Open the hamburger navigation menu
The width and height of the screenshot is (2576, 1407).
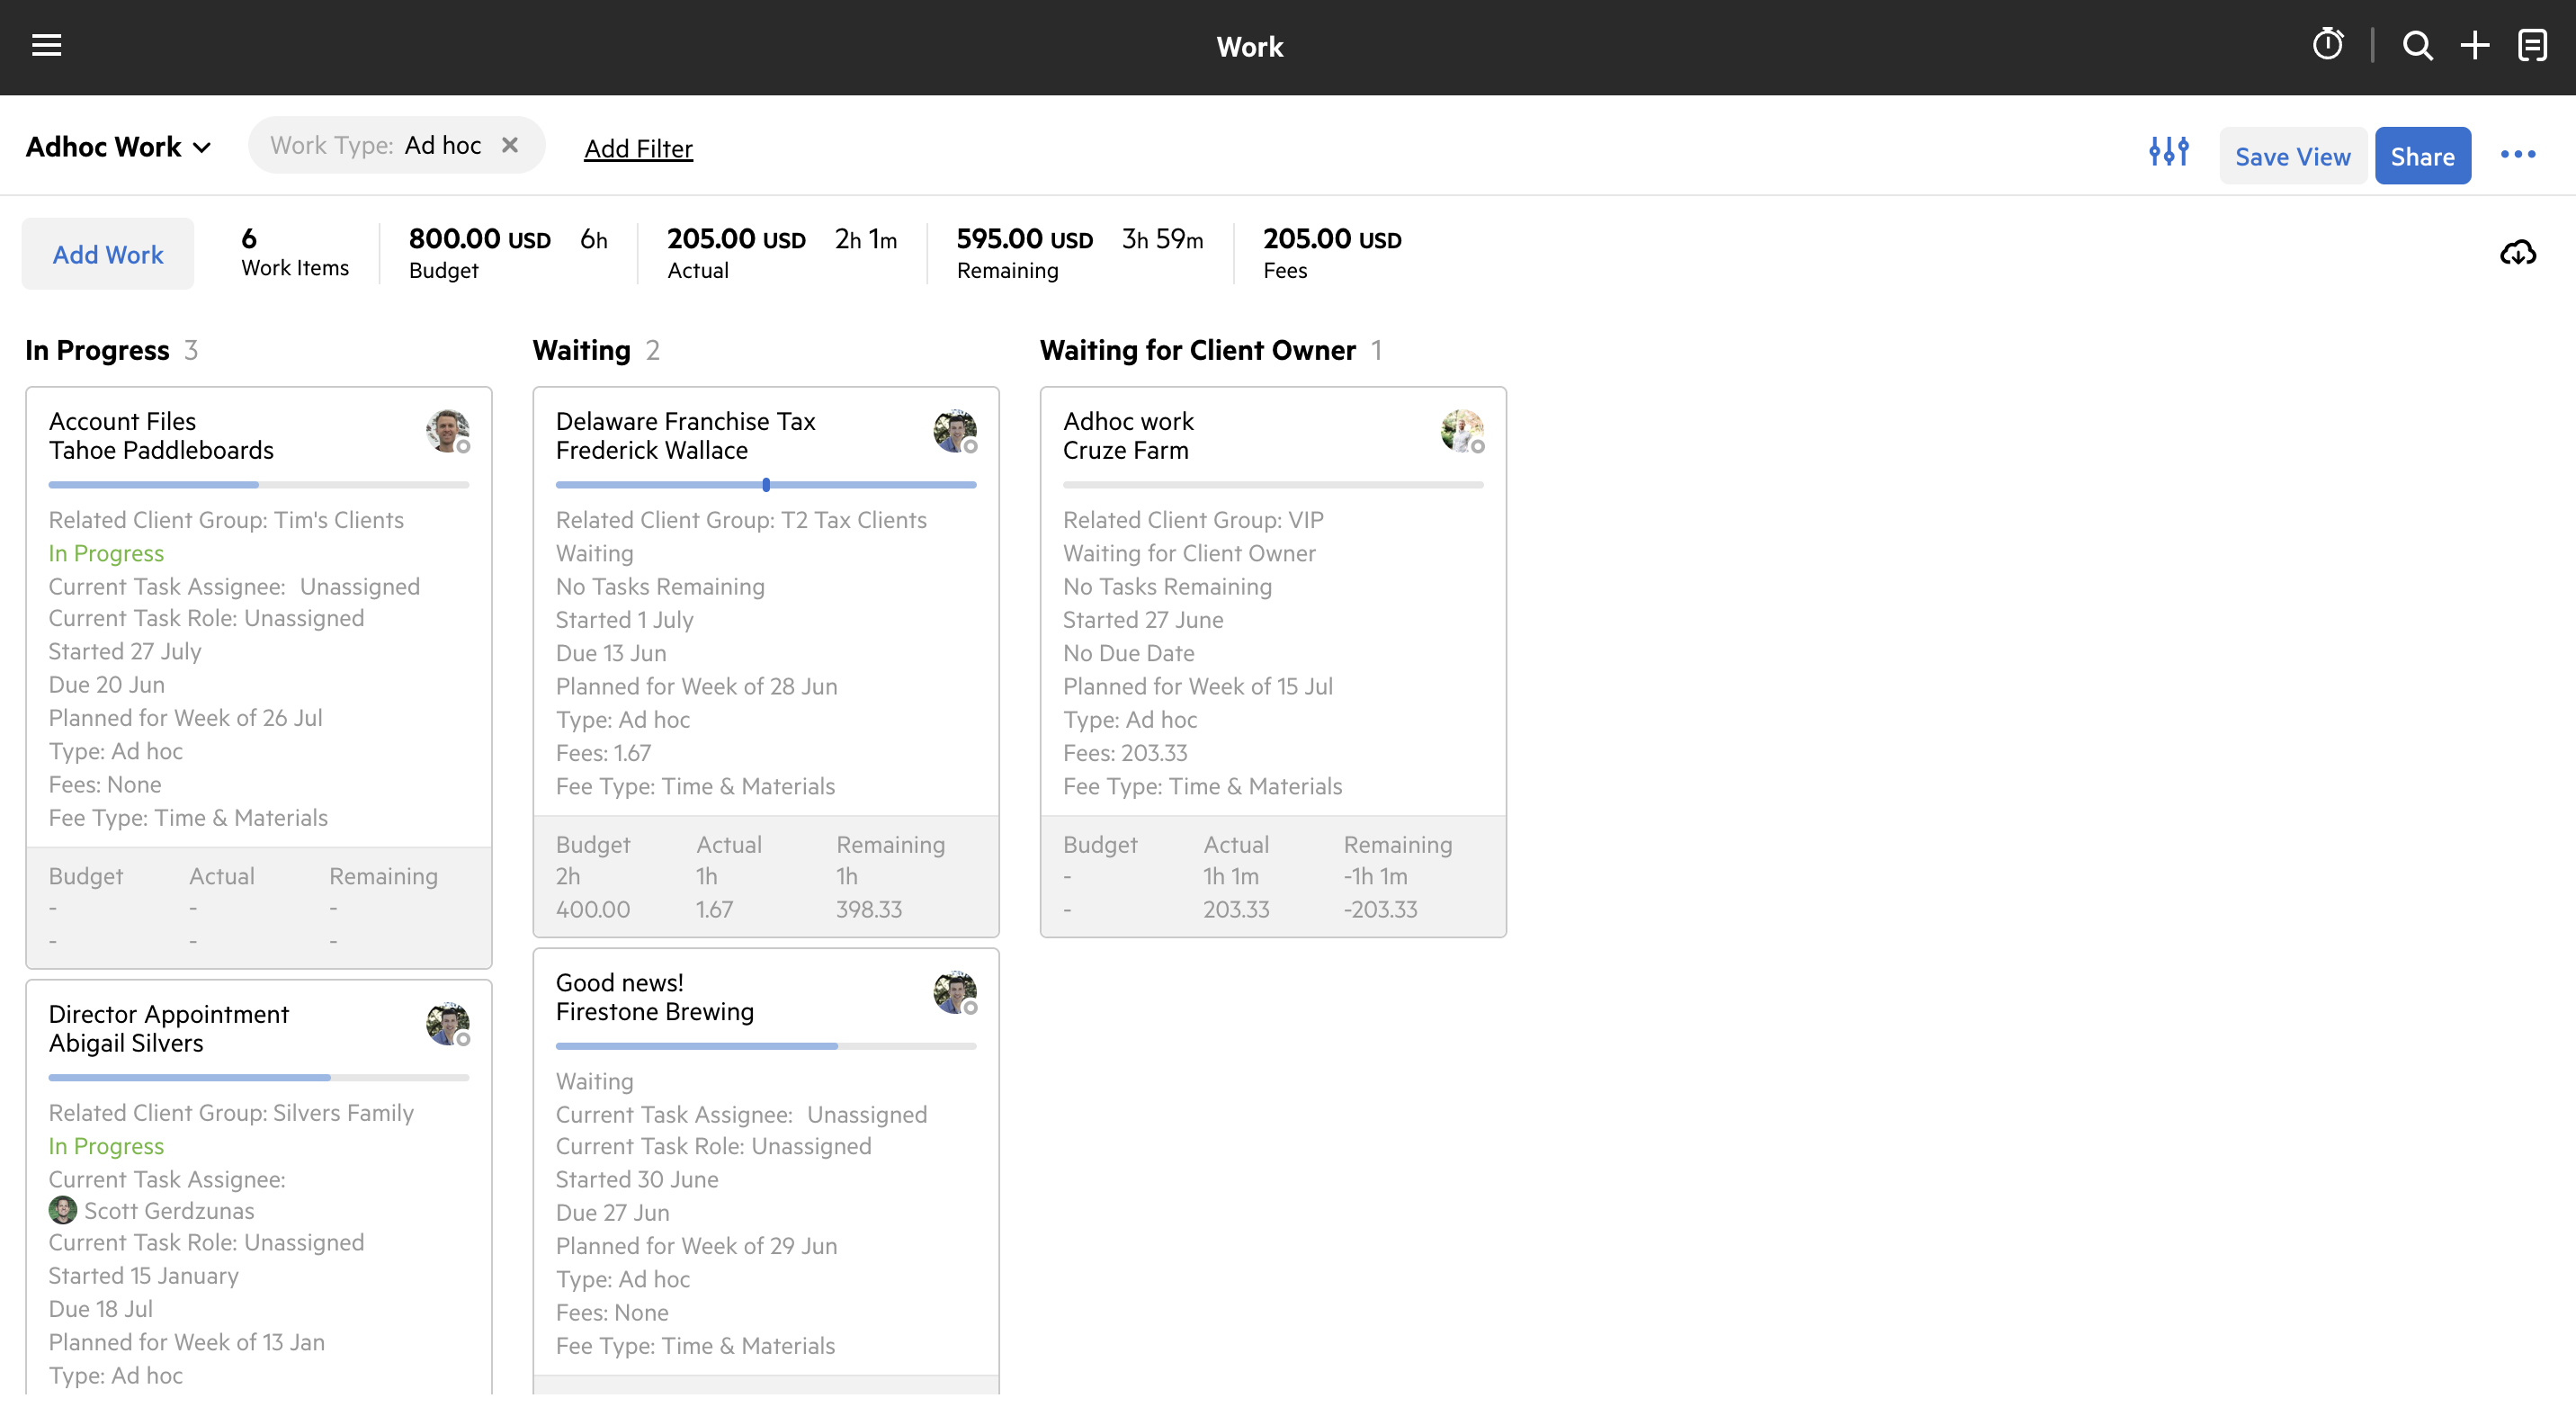click(47, 45)
